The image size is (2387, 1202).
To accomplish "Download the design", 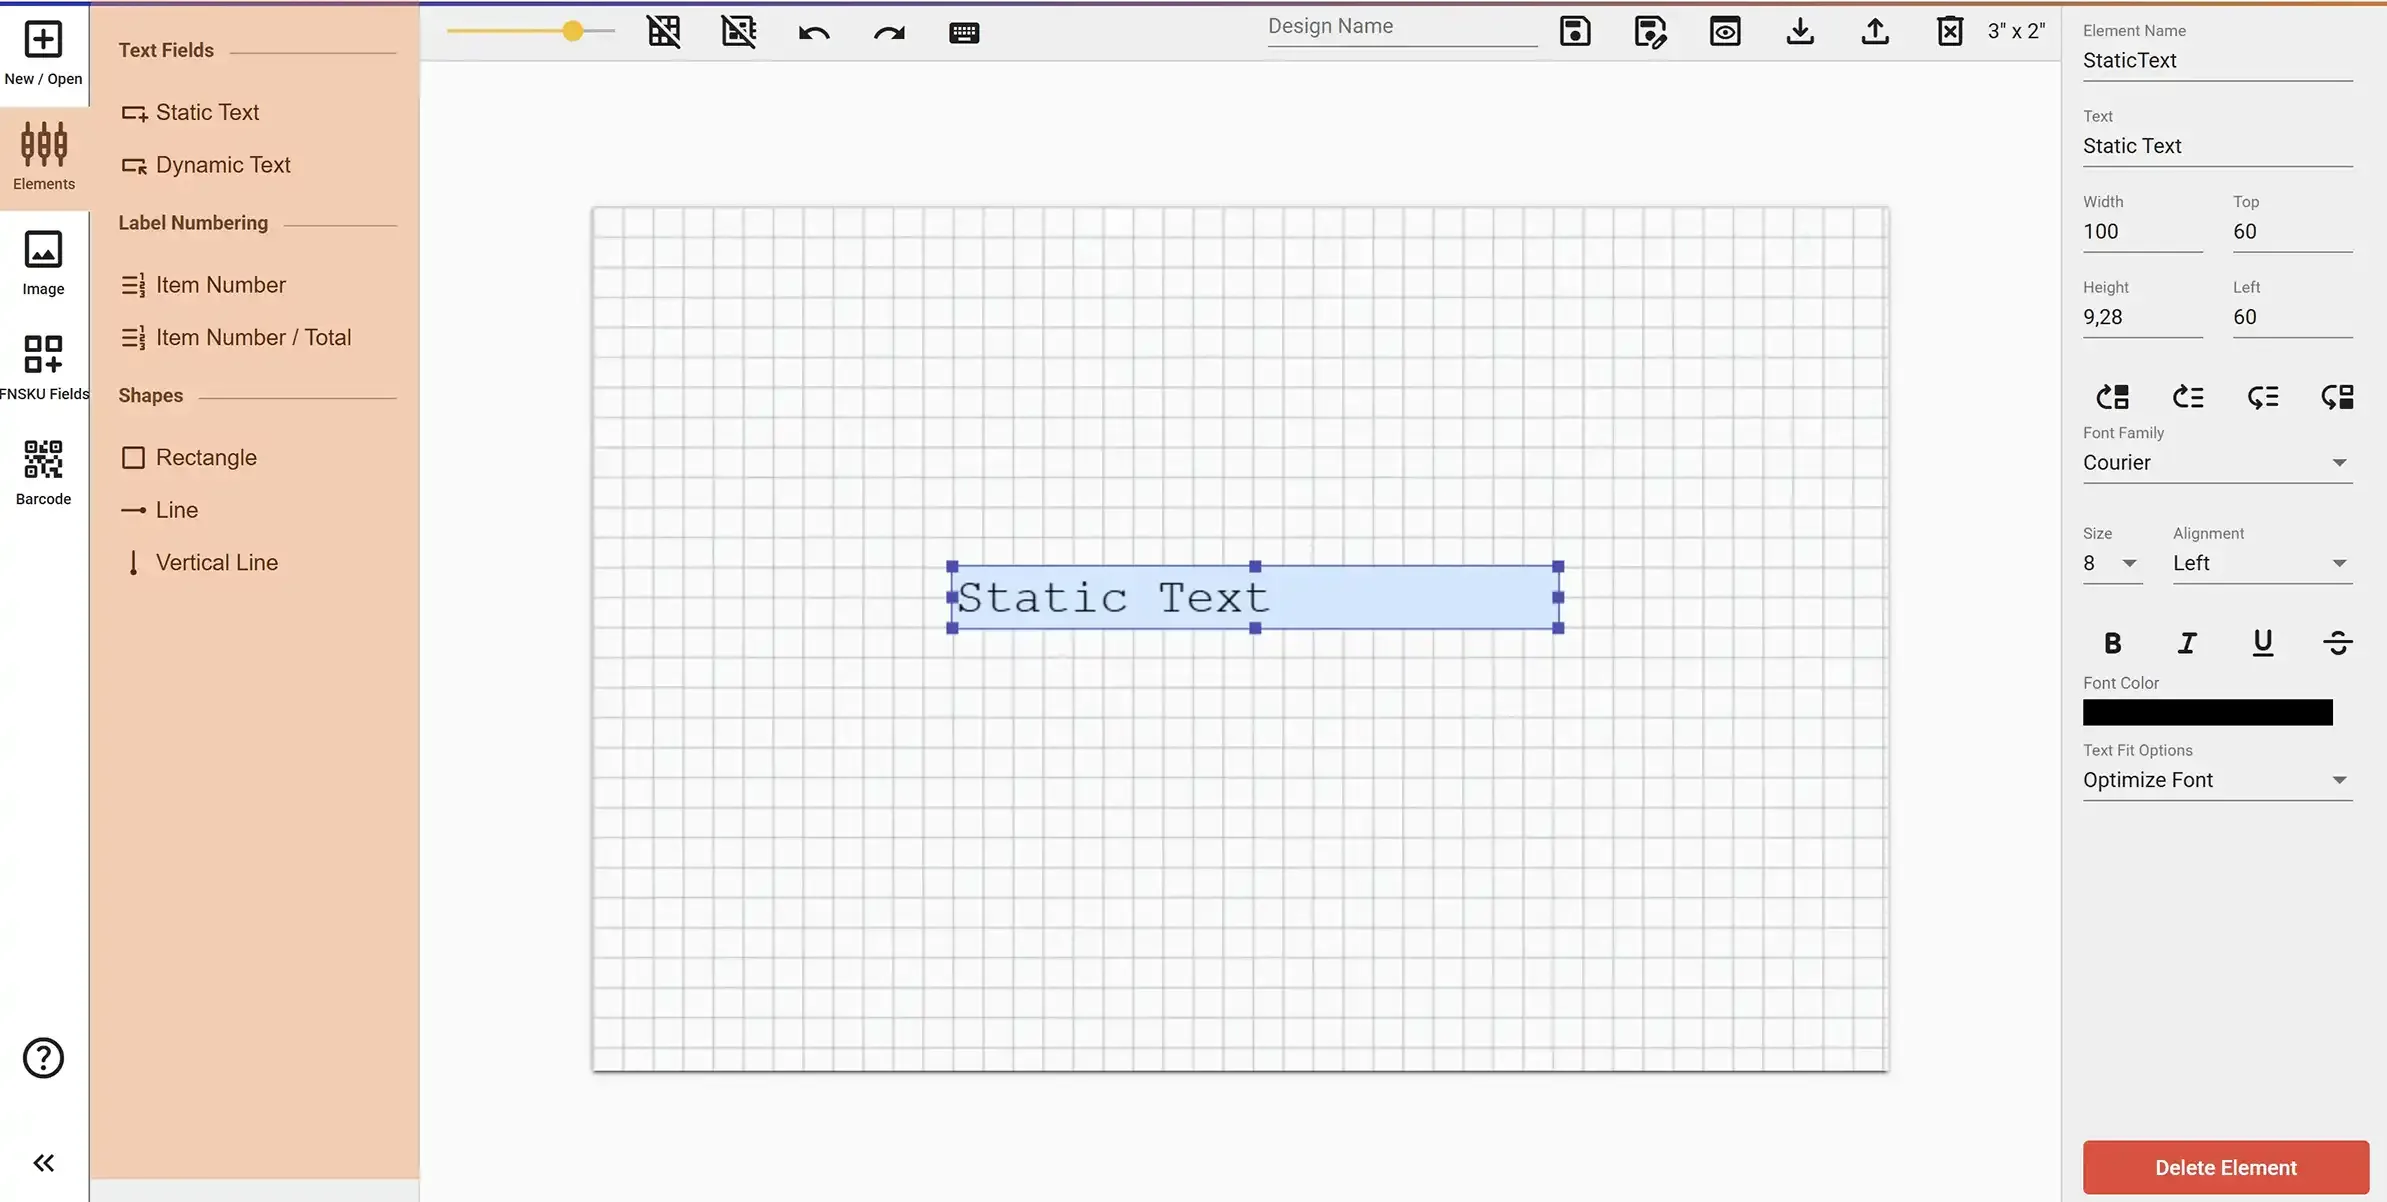I will [1800, 32].
